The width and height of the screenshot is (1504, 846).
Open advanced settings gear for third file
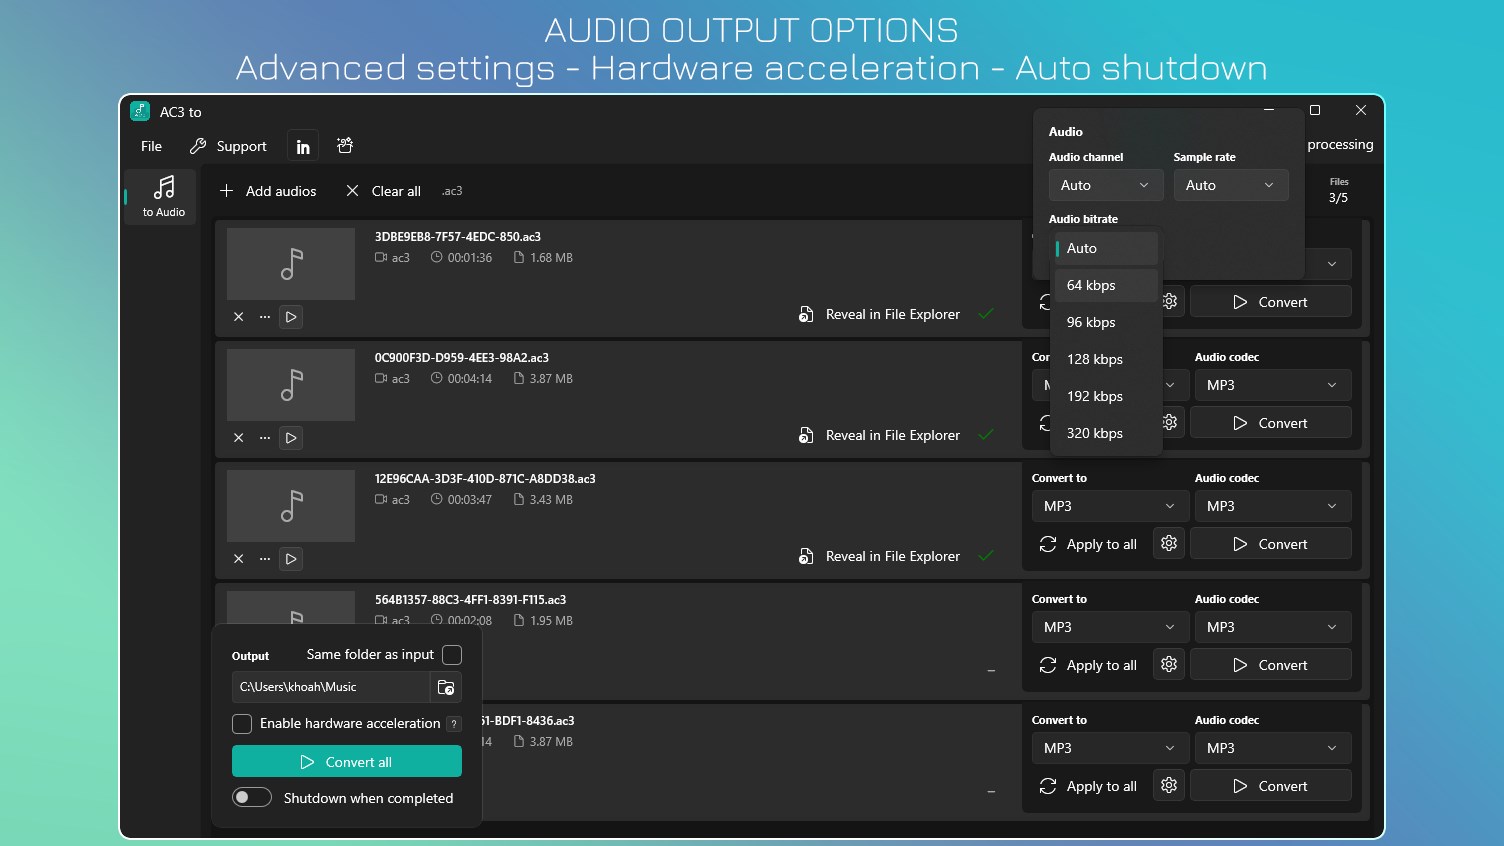point(1168,543)
